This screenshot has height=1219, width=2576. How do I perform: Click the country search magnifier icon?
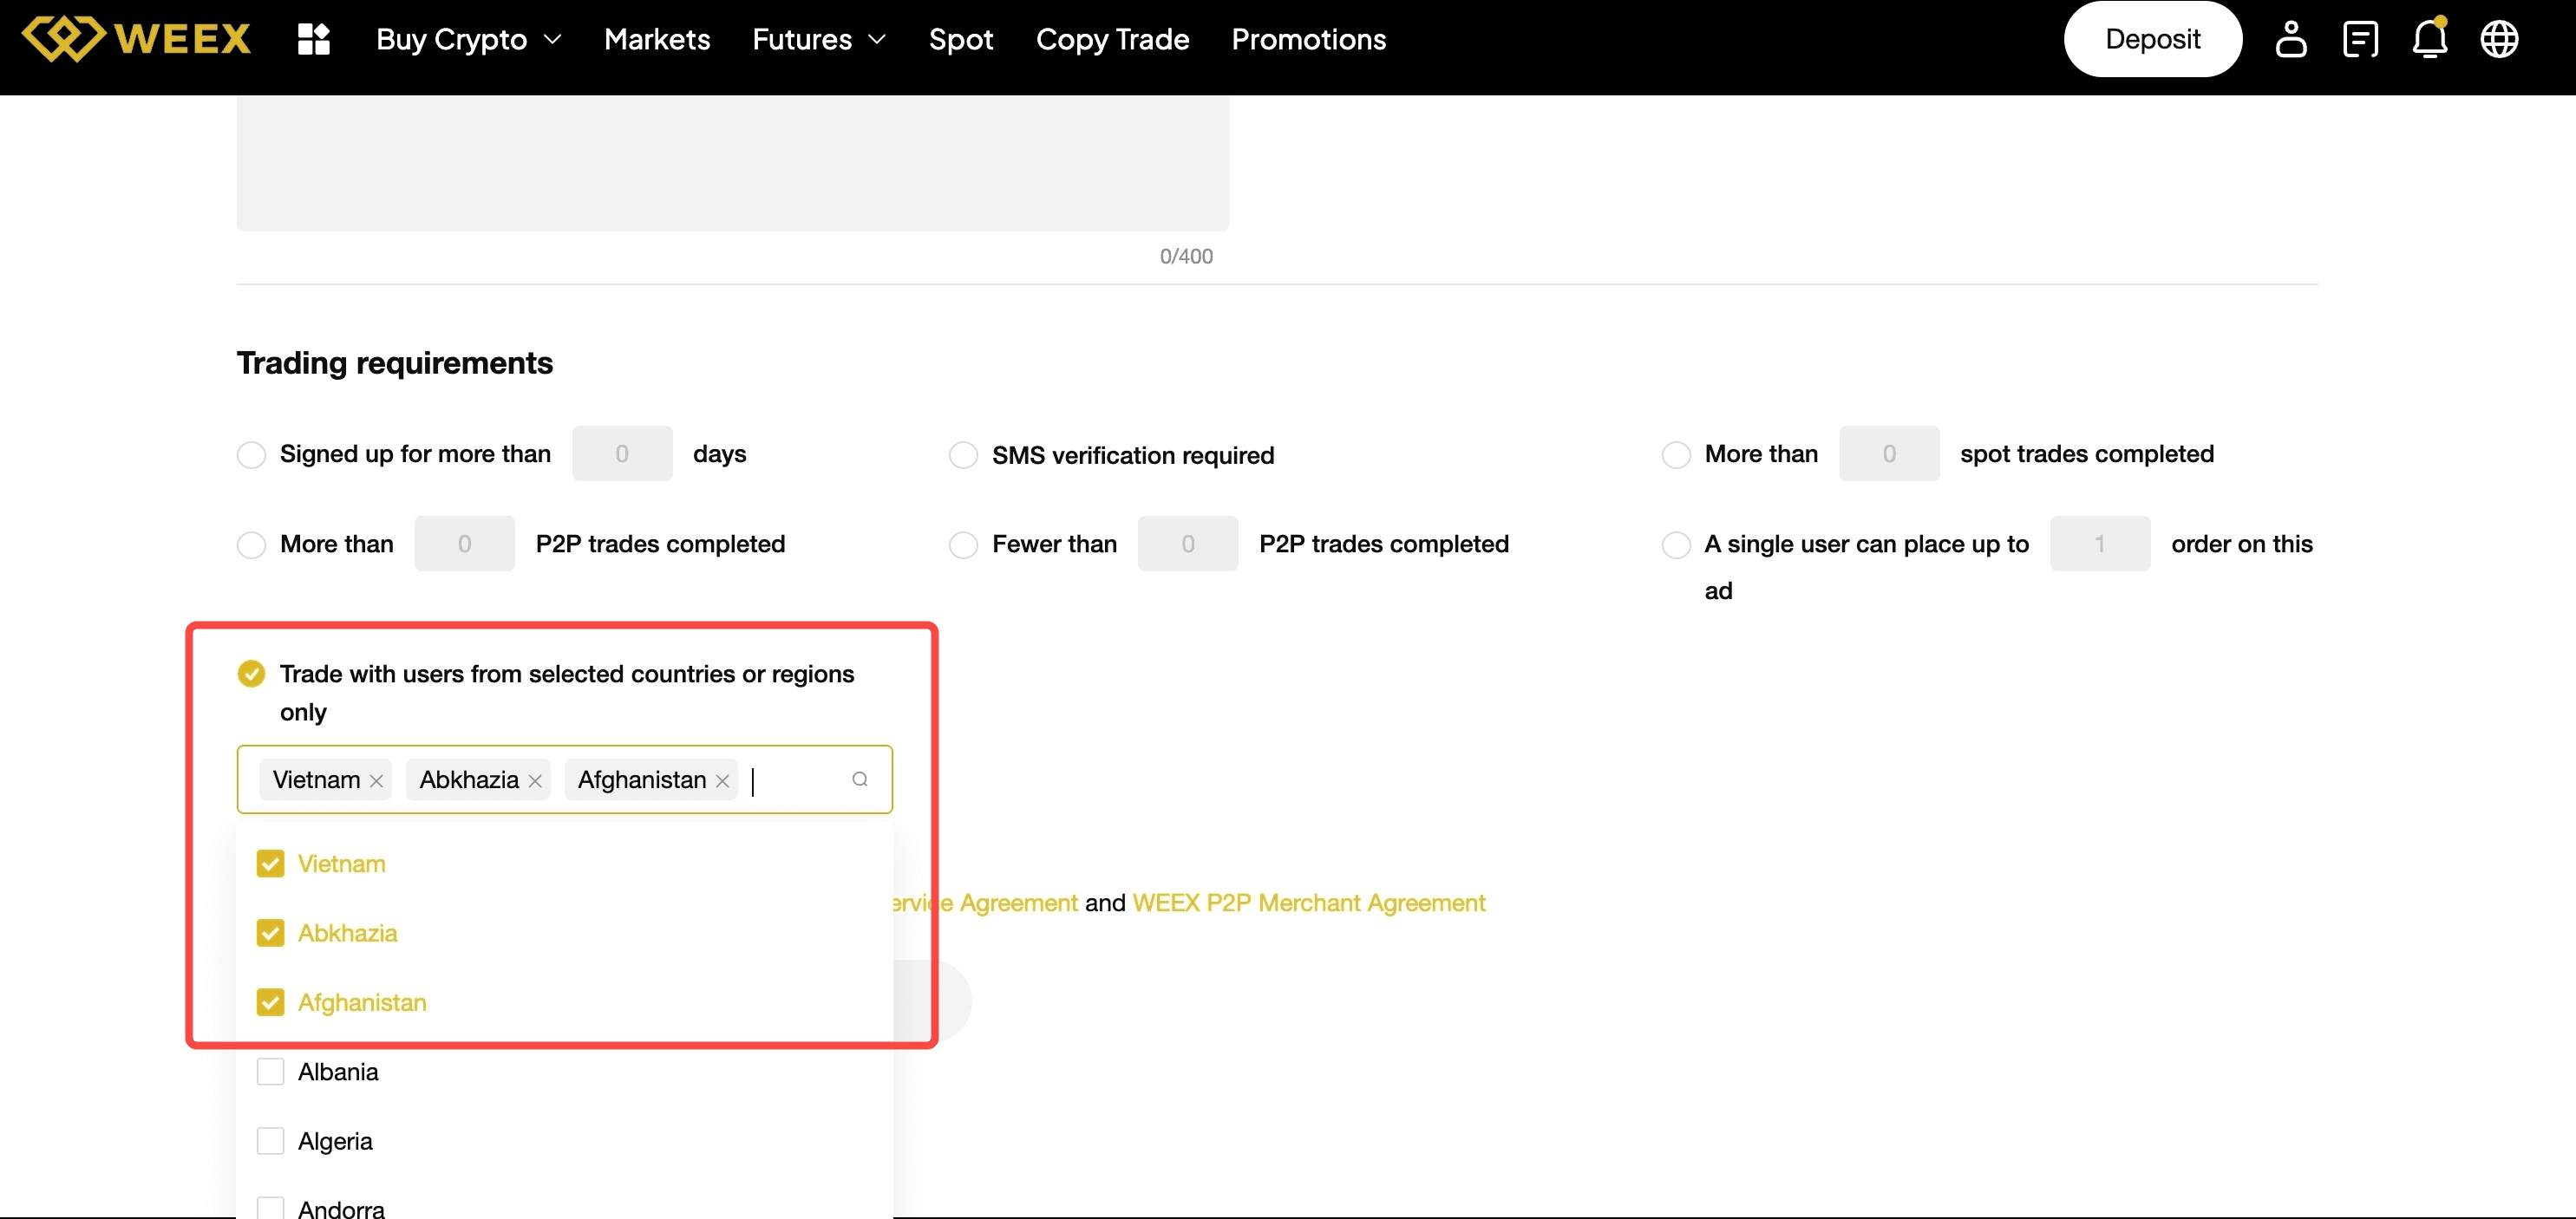click(x=859, y=779)
